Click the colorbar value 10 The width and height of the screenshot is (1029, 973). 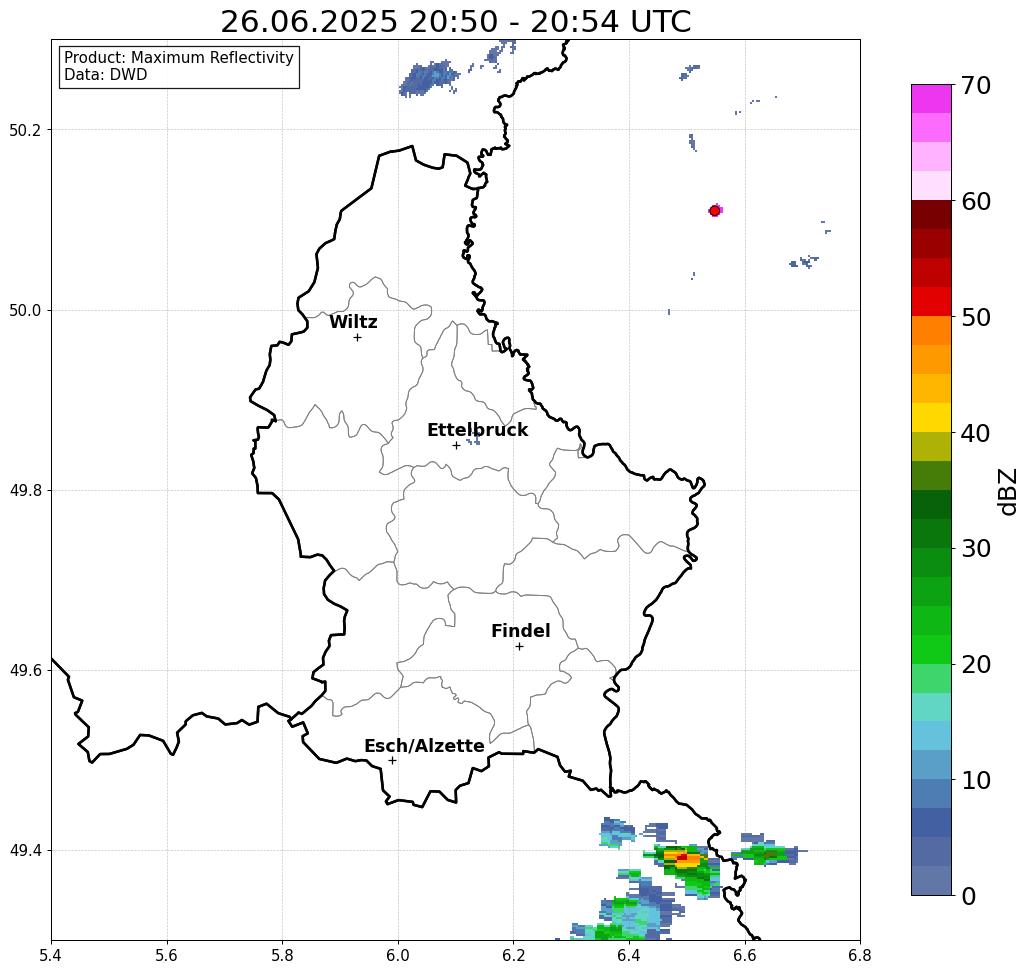click(x=975, y=780)
